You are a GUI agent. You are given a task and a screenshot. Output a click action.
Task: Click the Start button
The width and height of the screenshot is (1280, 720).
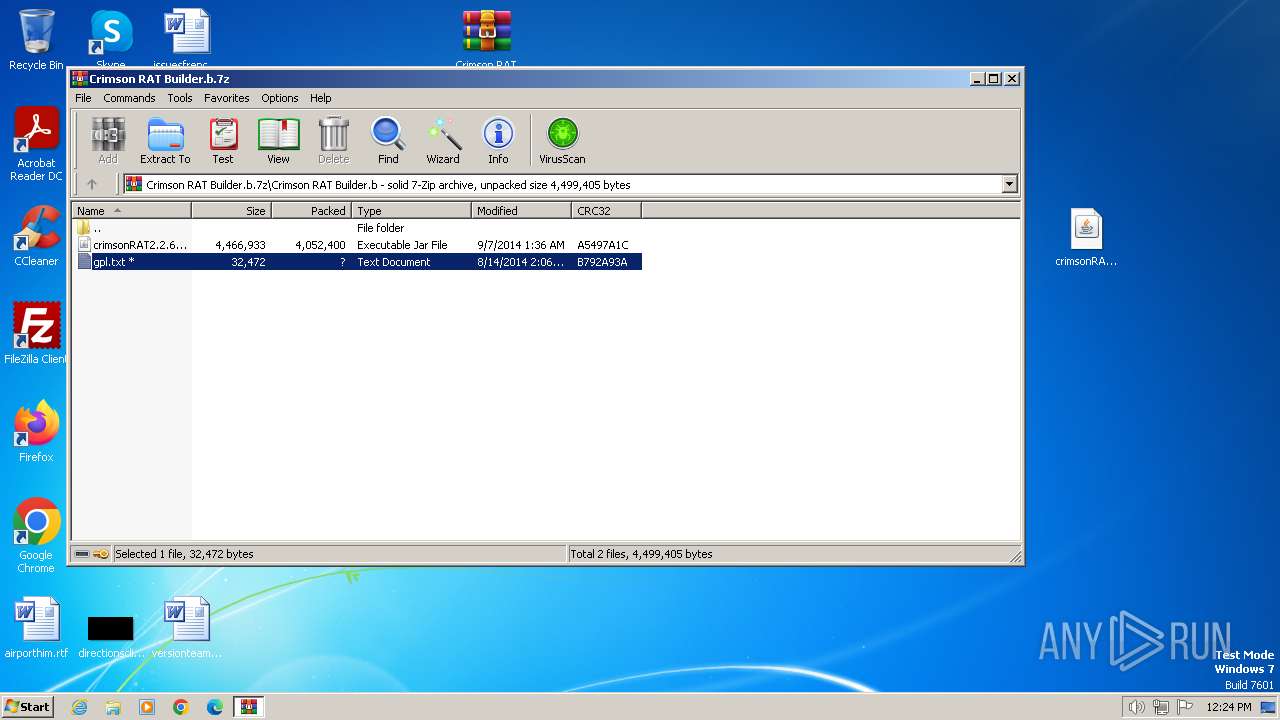pyautogui.click(x=27, y=706)
